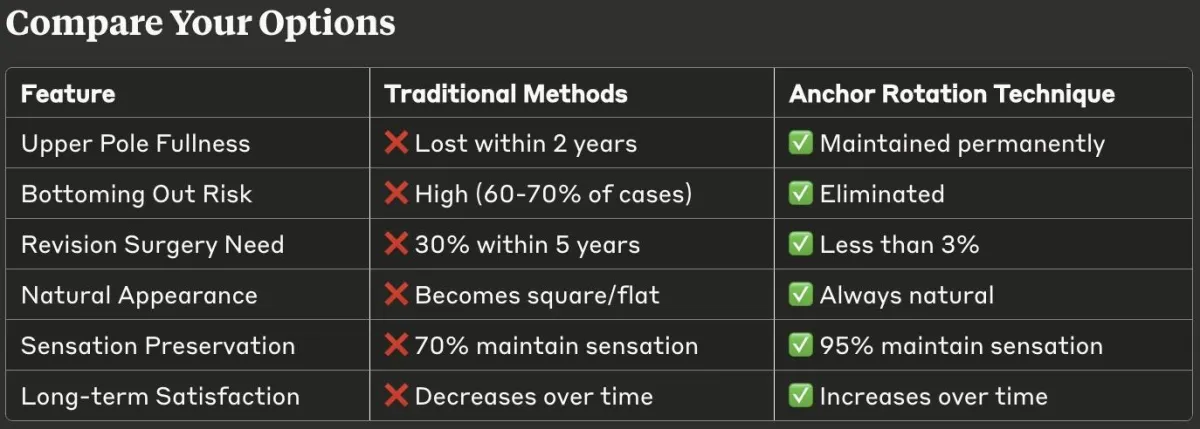Click the Long-term Satisfaction row label
This screenshot has height=429, width=1200.
click(160, 397)
